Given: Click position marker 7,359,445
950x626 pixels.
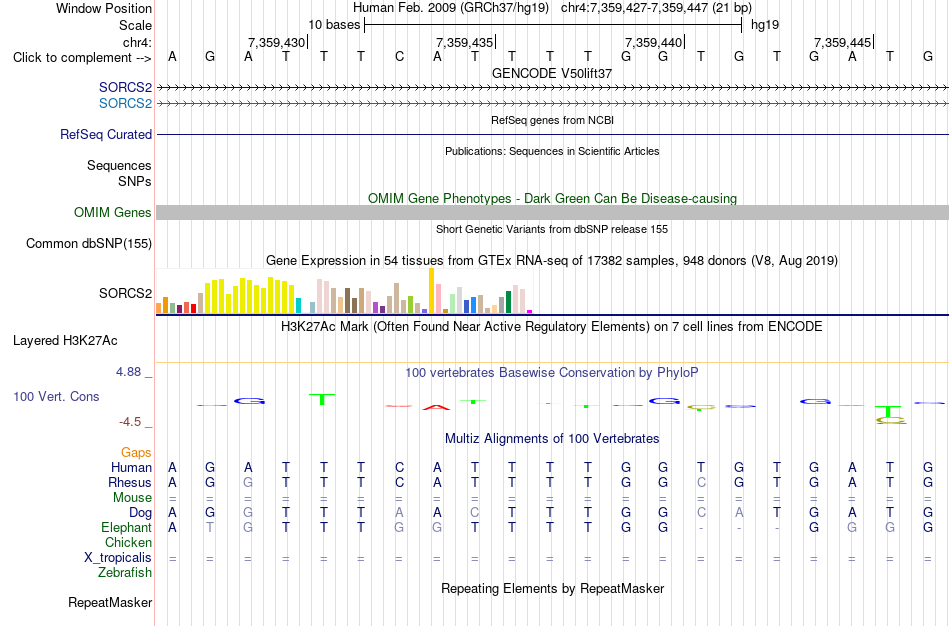Looking at the screenshot, I should (843, 42).
